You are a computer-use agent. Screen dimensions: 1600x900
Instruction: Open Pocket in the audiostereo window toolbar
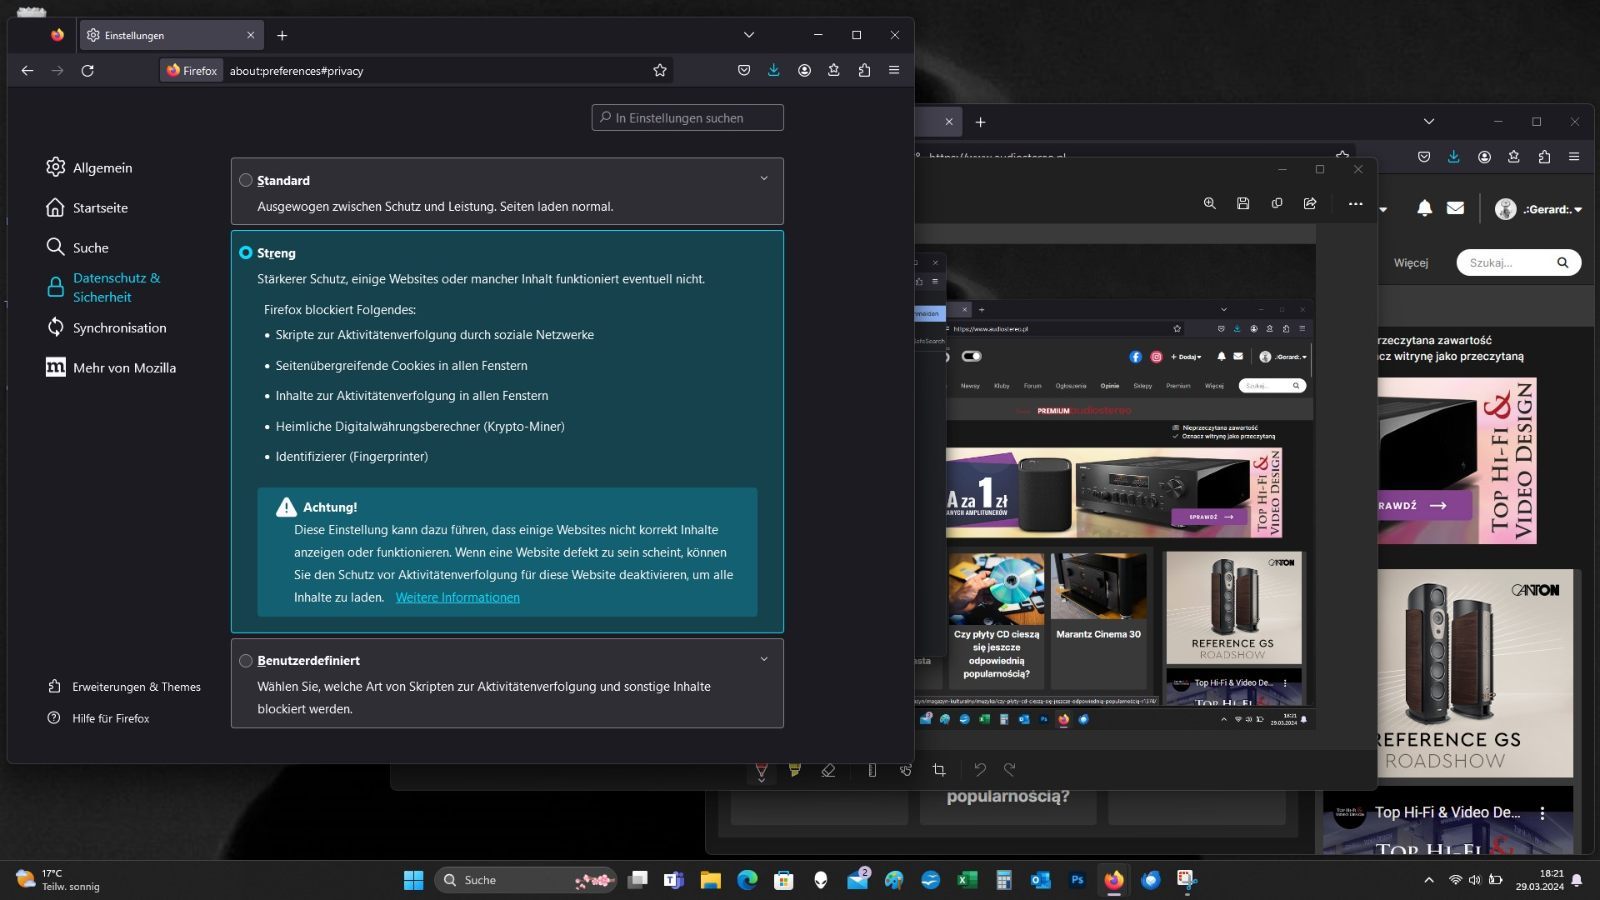click(x=1424, y=157)
